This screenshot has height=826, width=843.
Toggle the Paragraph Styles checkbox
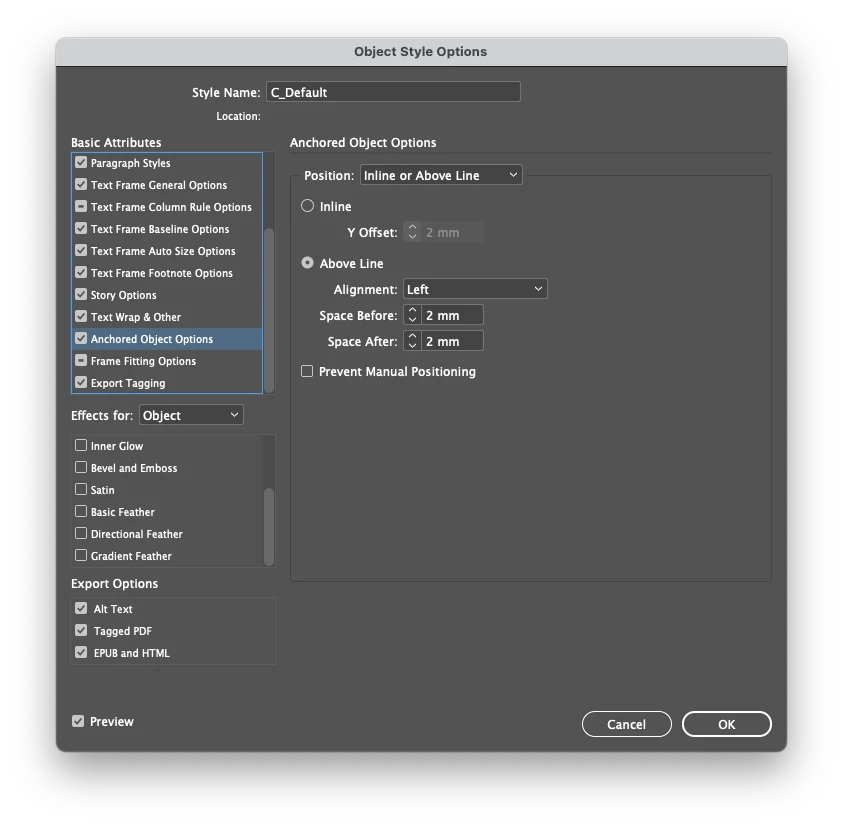click(81, 162)
